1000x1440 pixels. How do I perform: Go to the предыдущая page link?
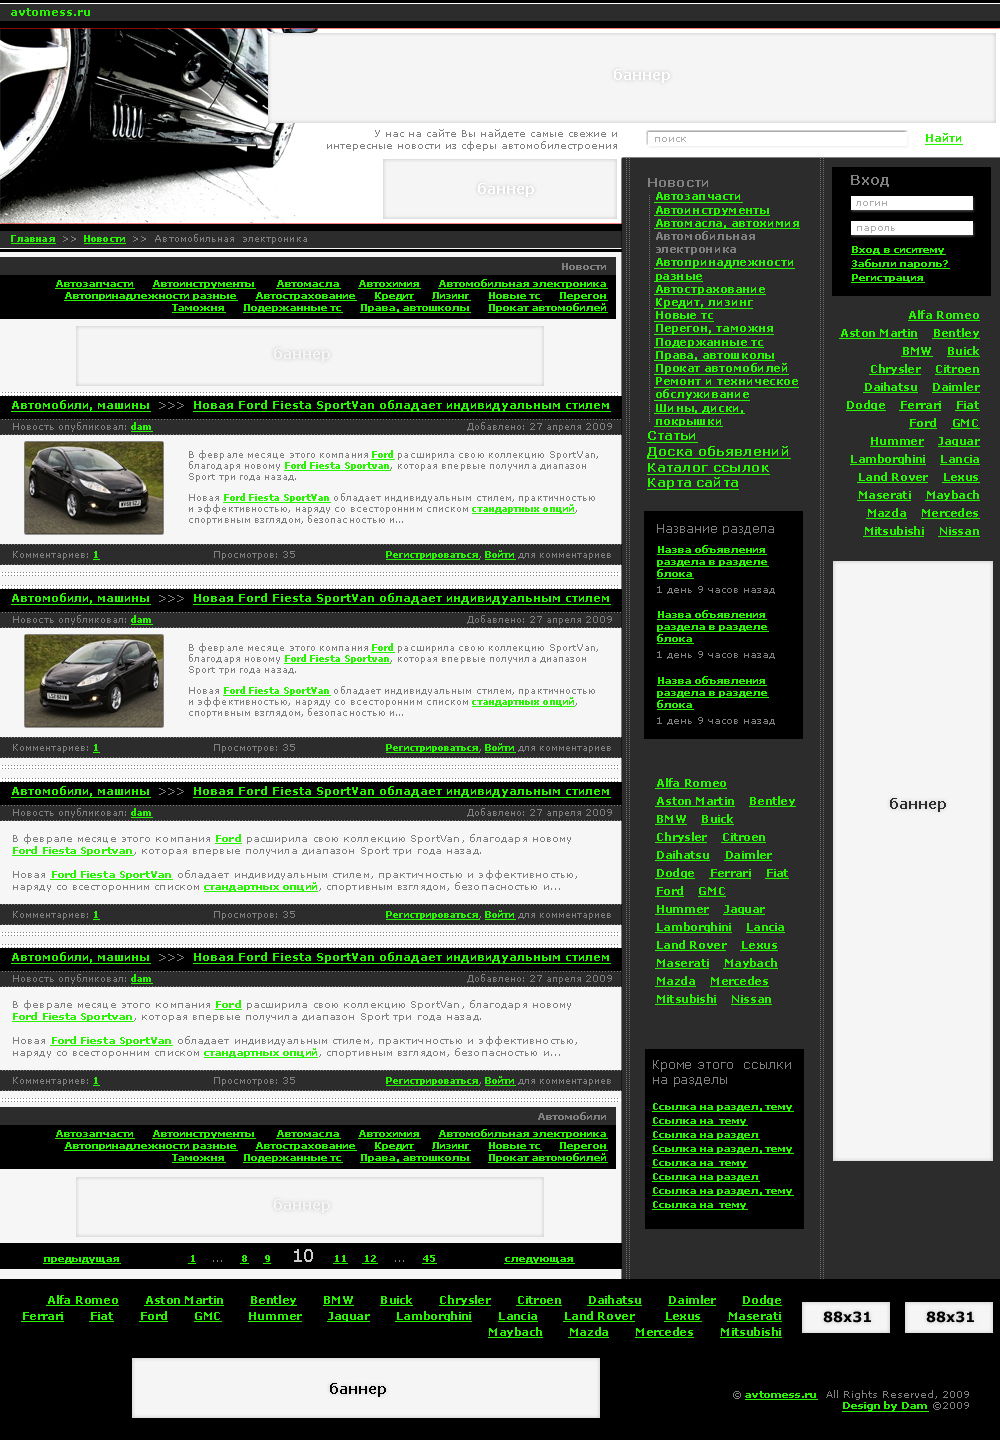pos(81,1259)
